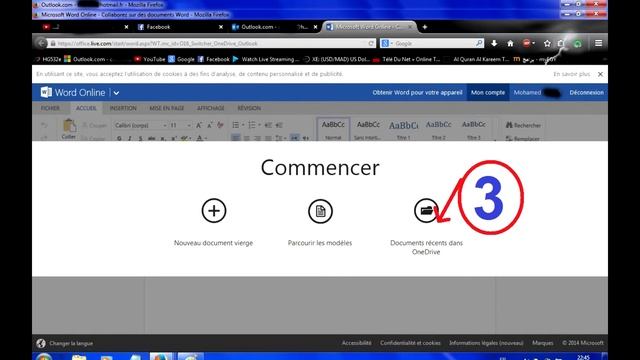Click En savoir plus about cookies
The height and width of the screenshot is (360, 640).
pyautogui.click(x=571, y=74)
